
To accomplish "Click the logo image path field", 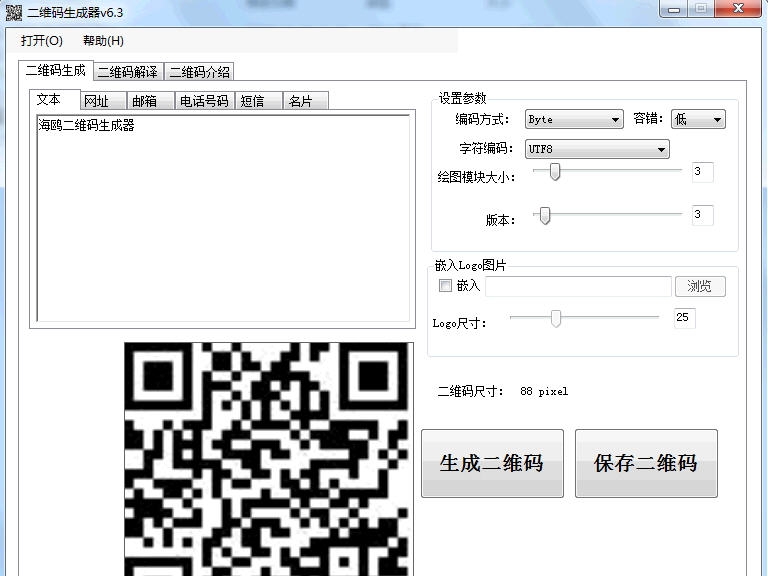I will tap(578, 287).
